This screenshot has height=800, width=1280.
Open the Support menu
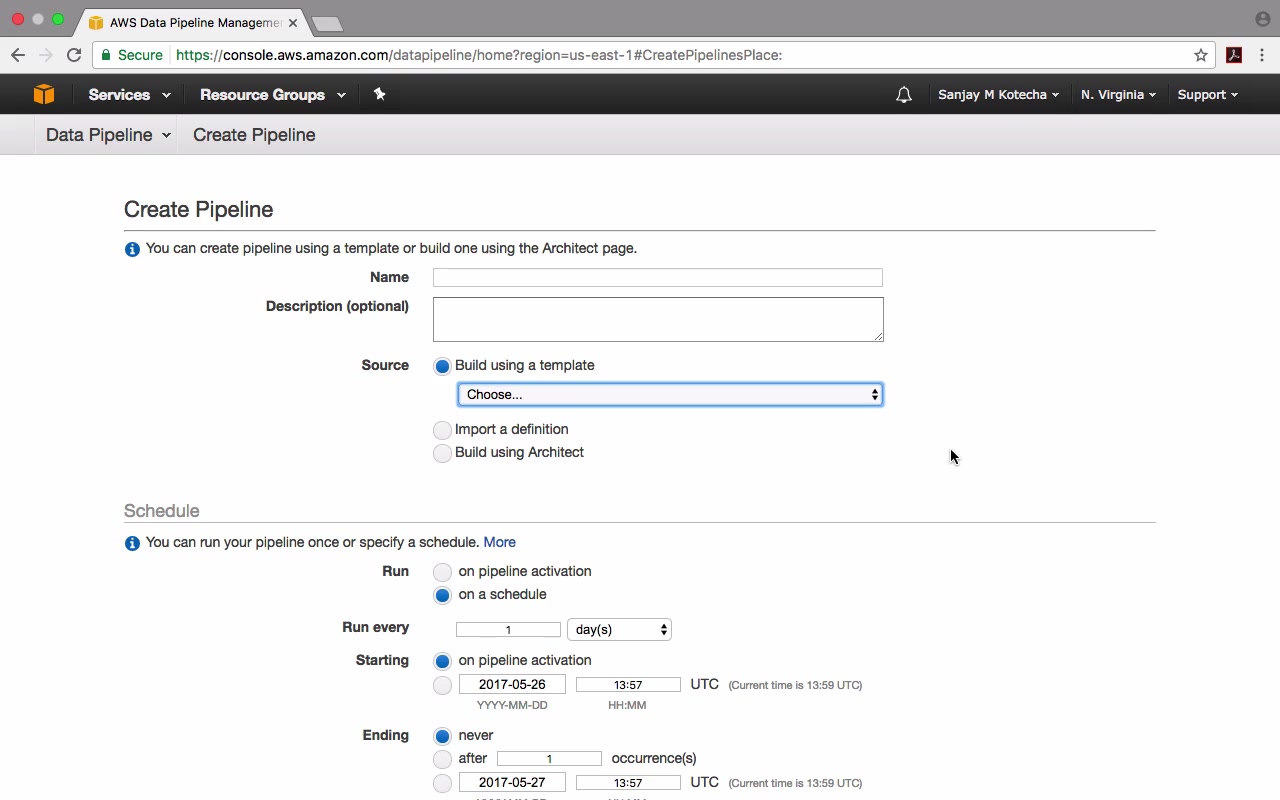coord(1207,95)
